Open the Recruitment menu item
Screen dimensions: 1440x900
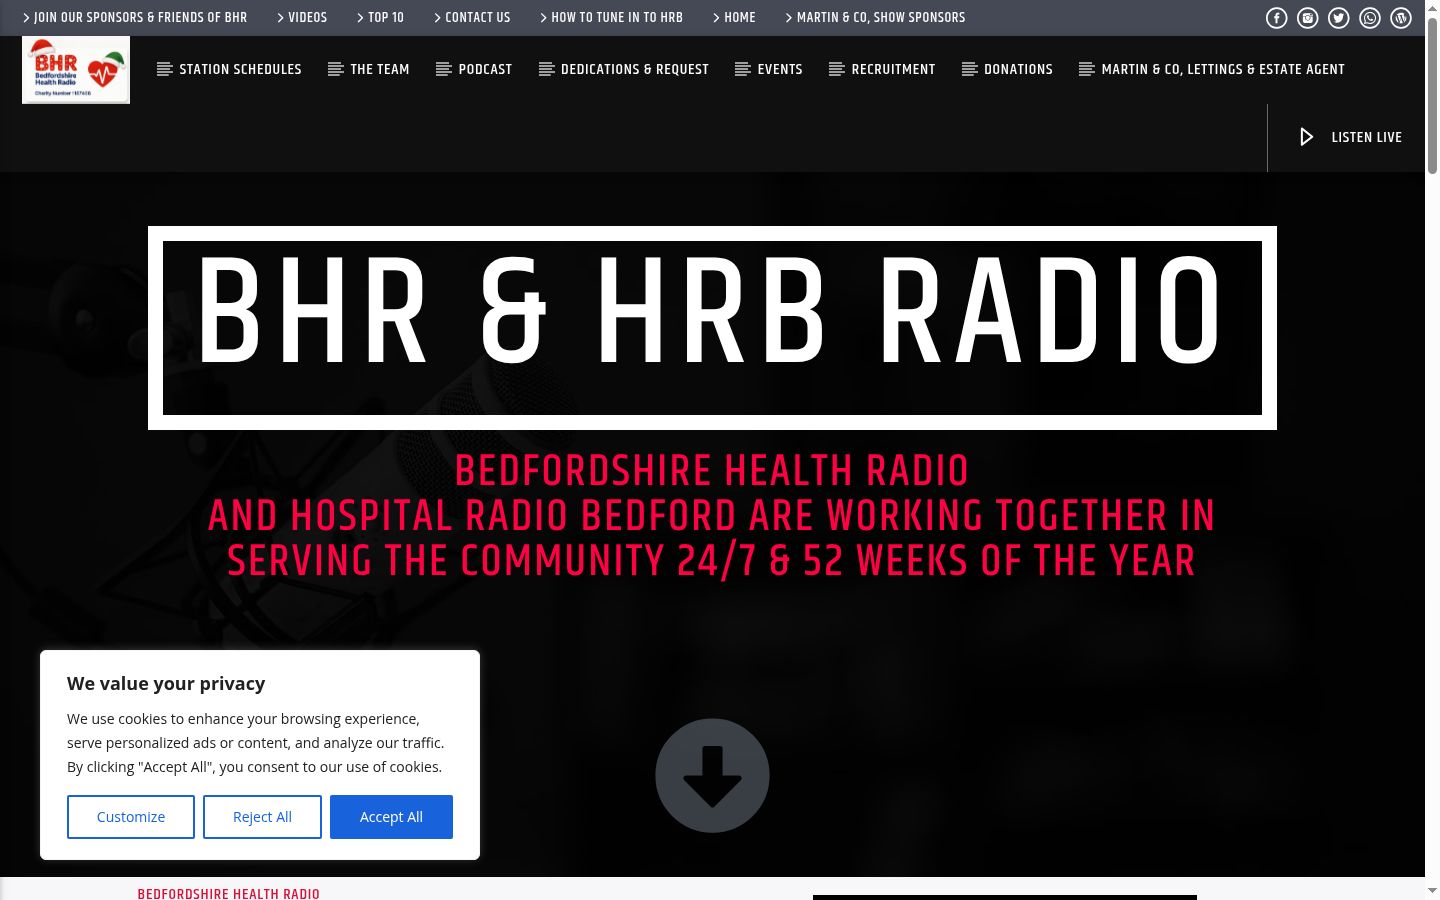[893, 69]
